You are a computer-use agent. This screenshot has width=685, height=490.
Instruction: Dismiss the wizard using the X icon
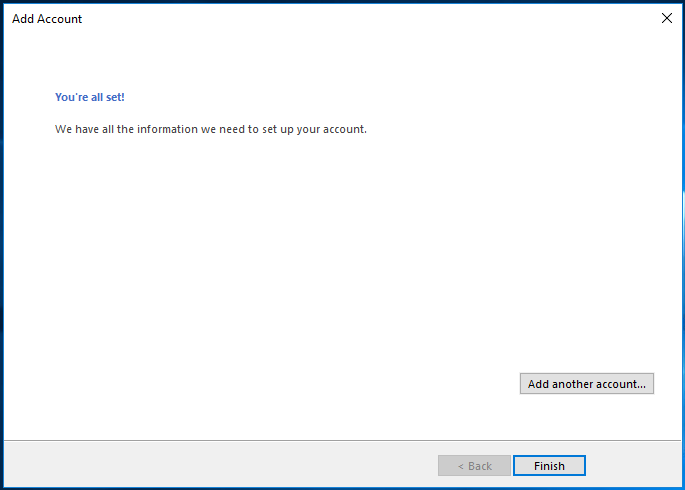click(x=667, y=18)
